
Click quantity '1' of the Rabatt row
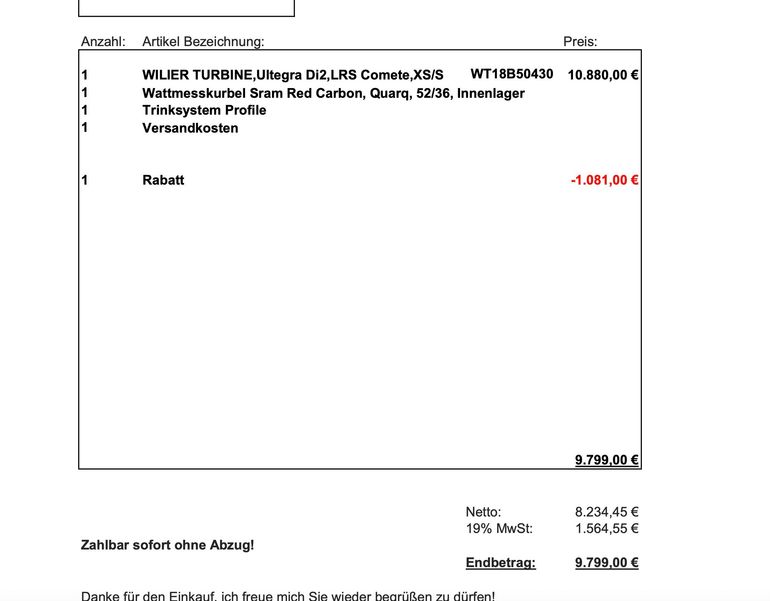pyautogui.click(x=84, y=180)
